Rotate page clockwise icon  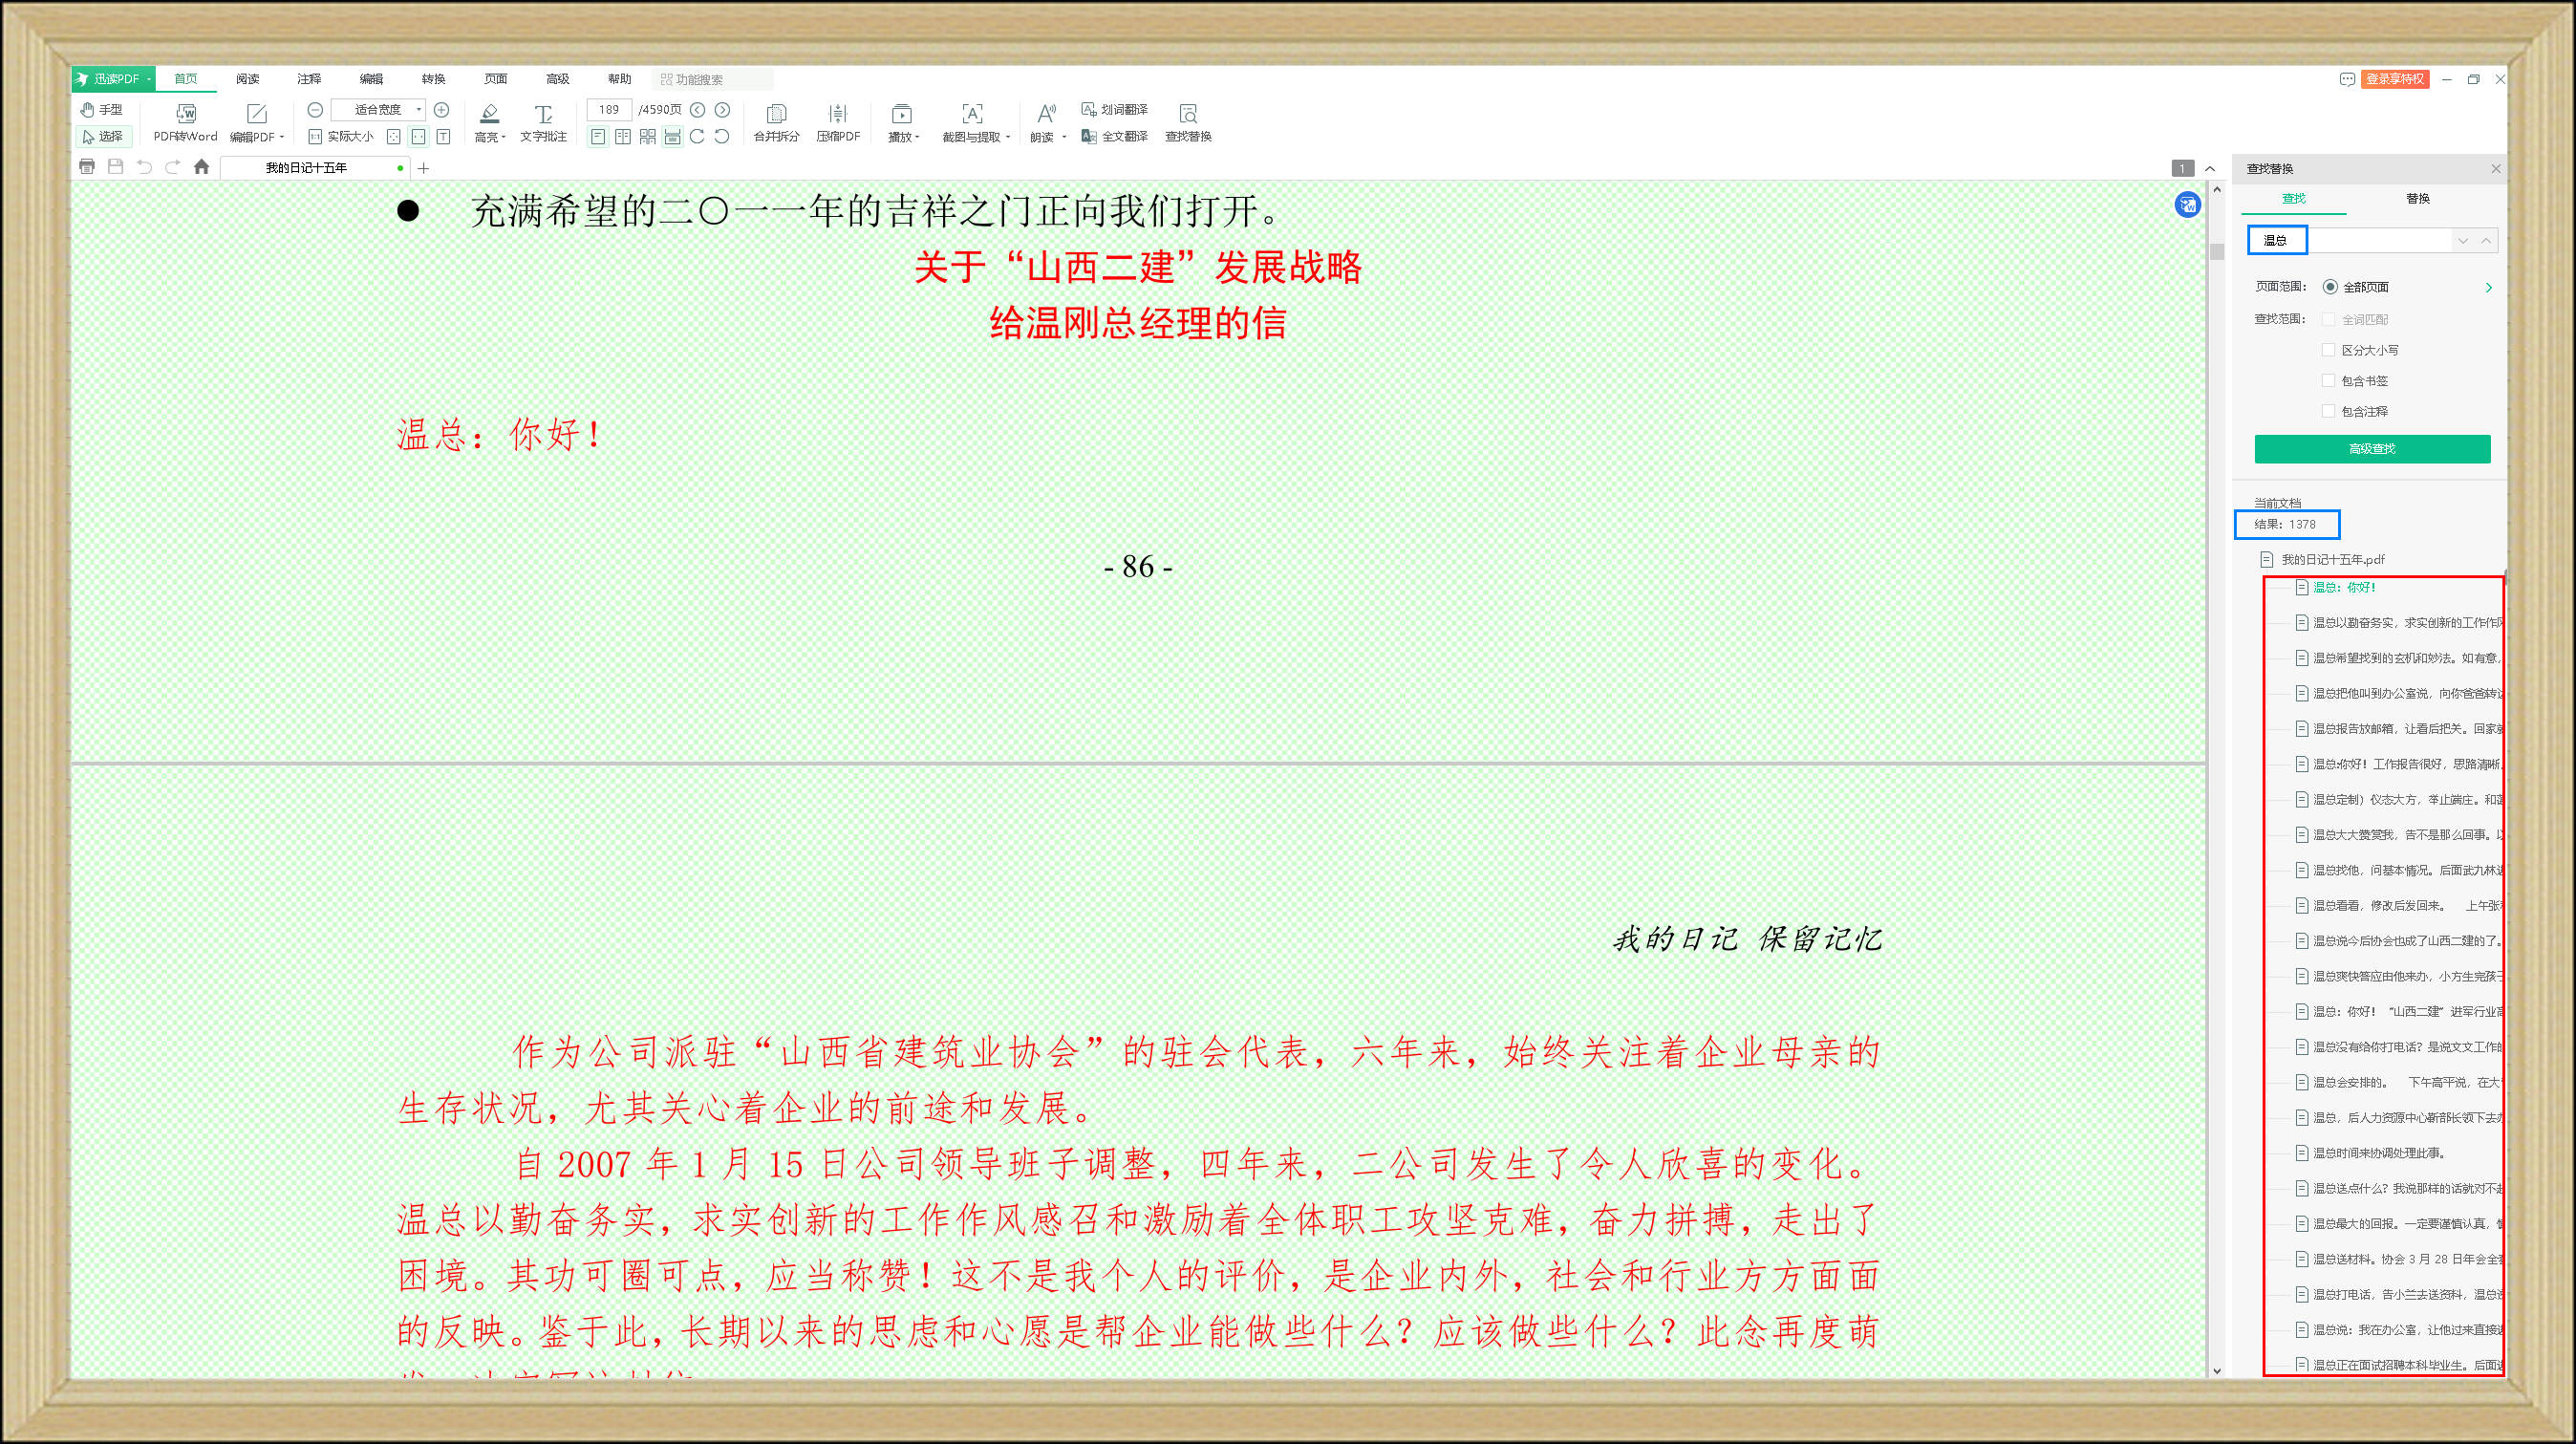point(697,136)
